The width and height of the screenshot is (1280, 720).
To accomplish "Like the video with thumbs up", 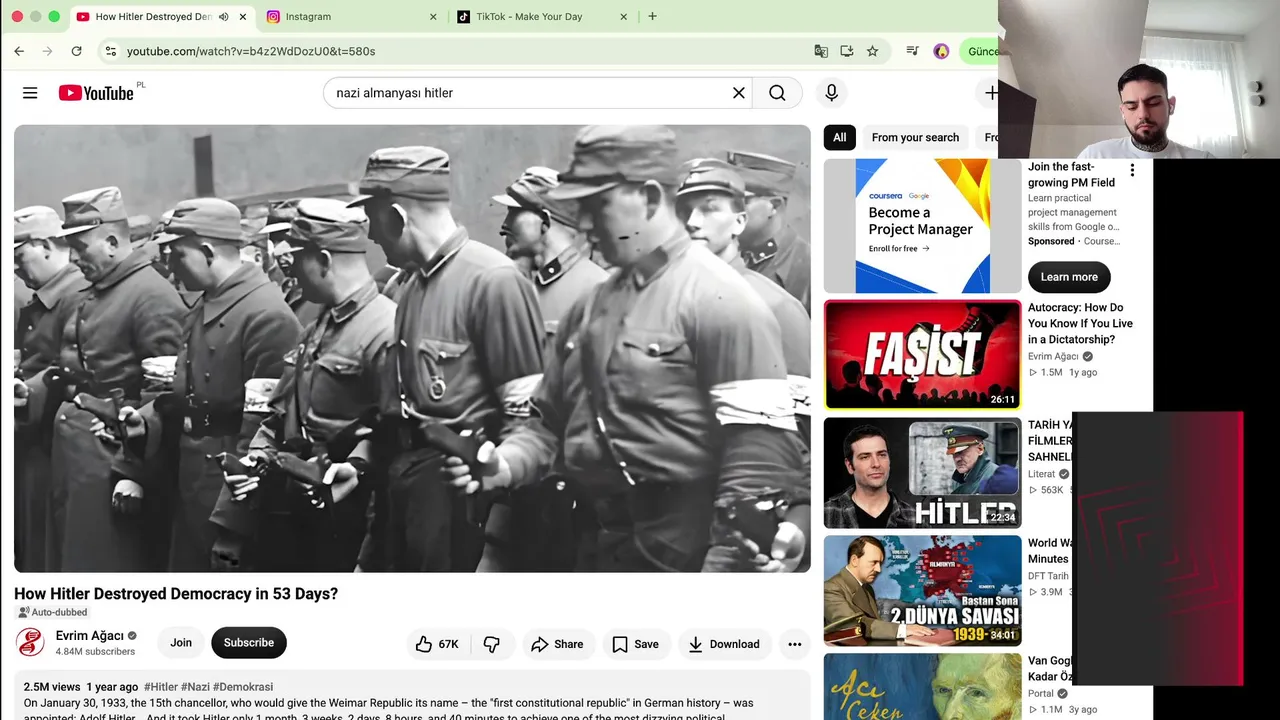I will [437, 644].
